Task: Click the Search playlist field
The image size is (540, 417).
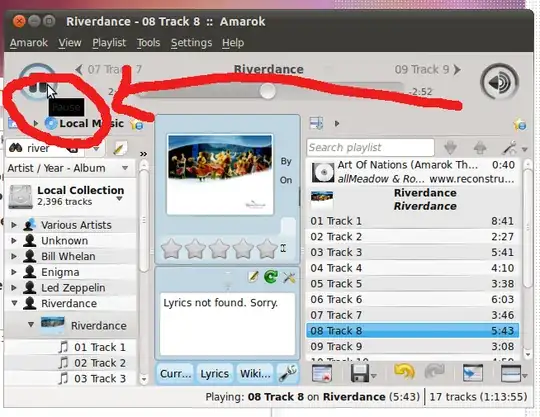Action: point(370,147)
